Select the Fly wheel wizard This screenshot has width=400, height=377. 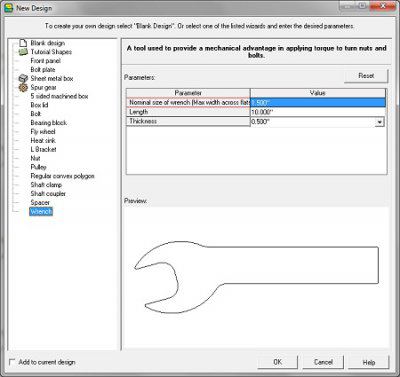coord(43,132)
